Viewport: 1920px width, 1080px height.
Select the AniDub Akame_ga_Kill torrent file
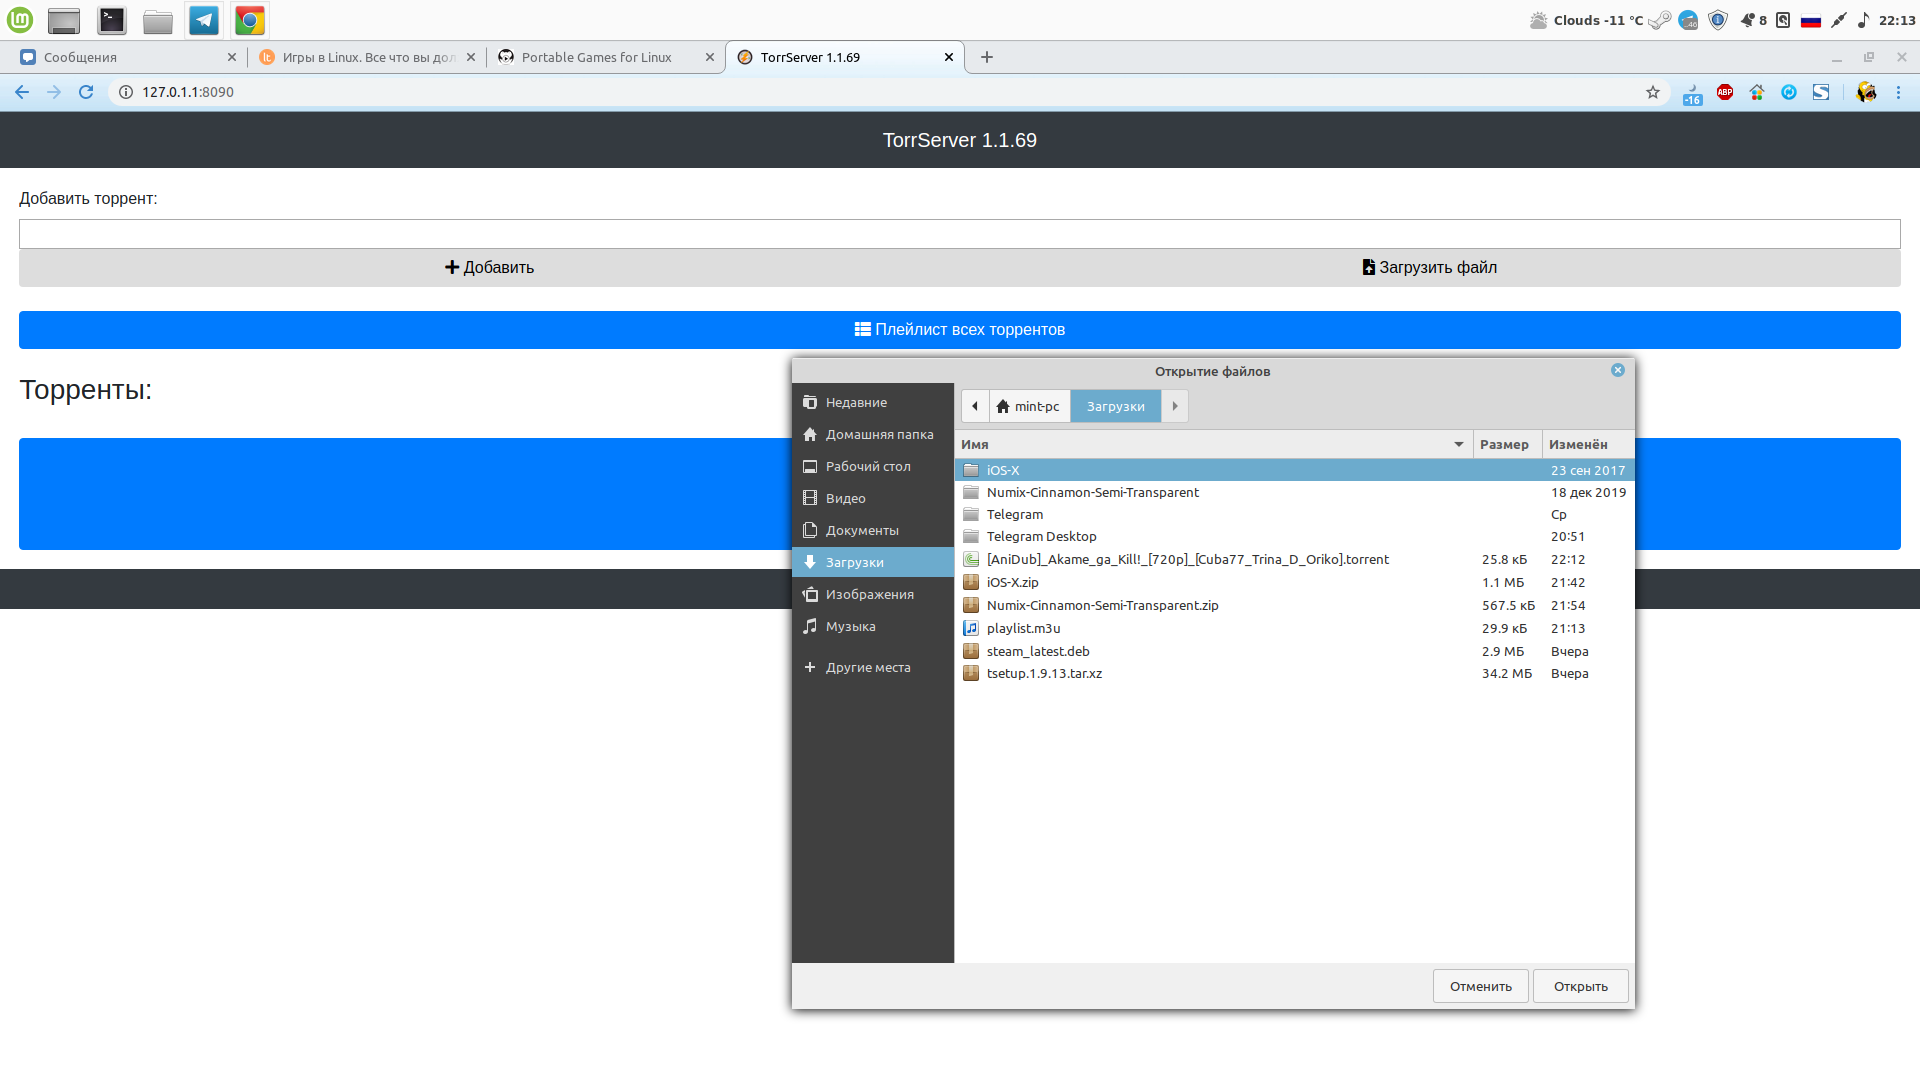[x=1294, y=559]
